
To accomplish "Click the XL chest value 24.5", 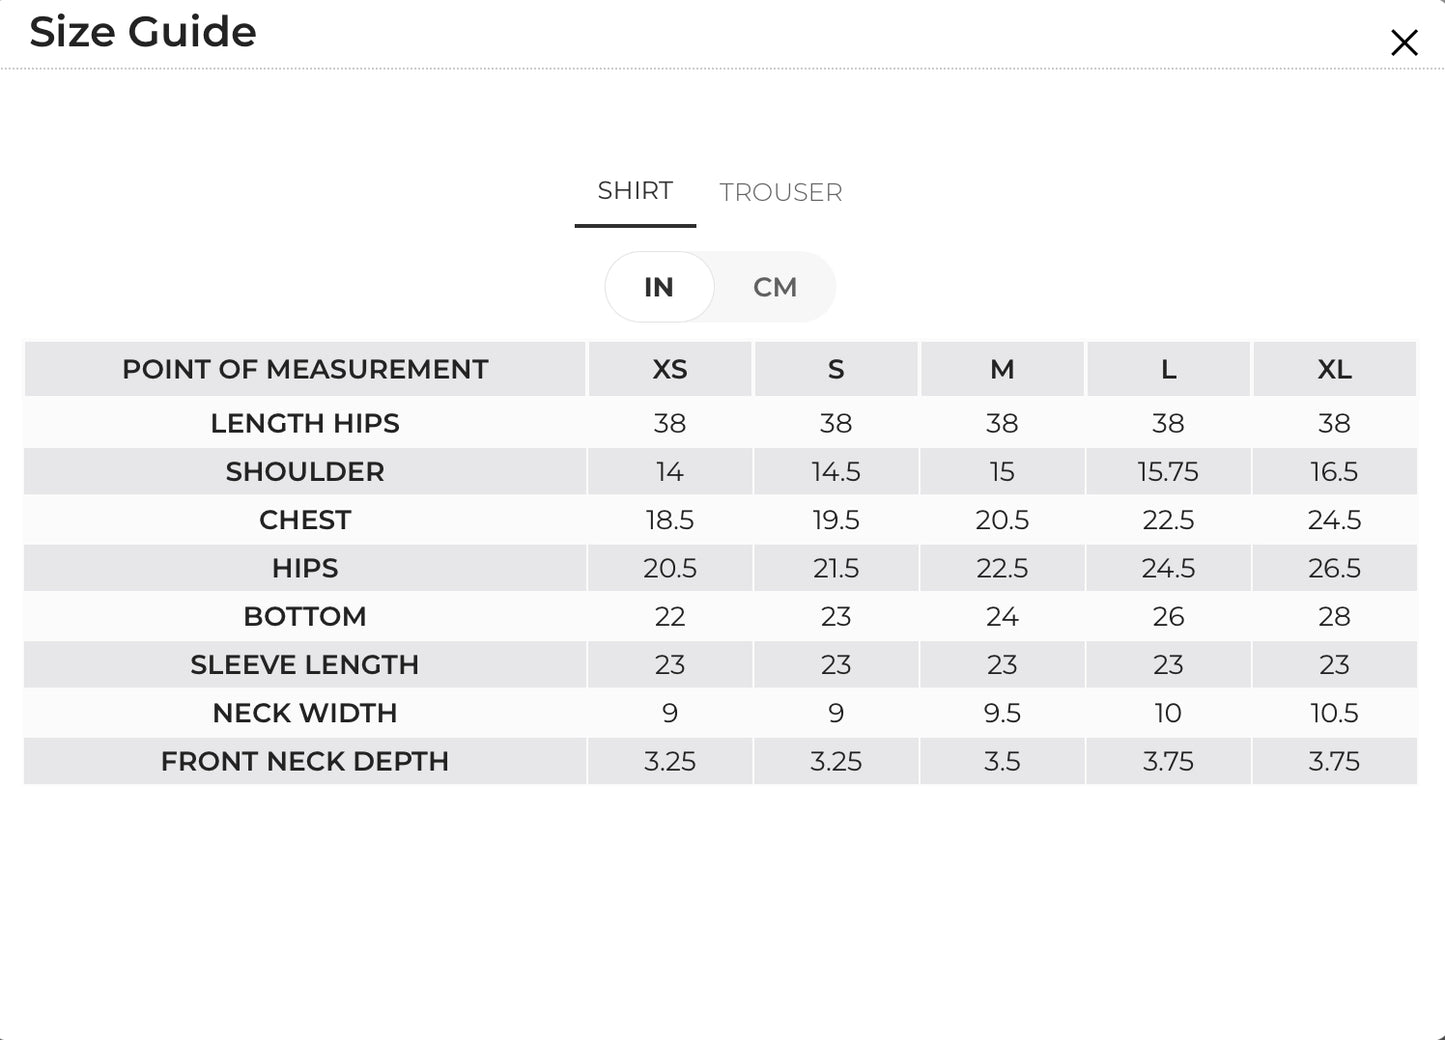I will point(1334,520).
